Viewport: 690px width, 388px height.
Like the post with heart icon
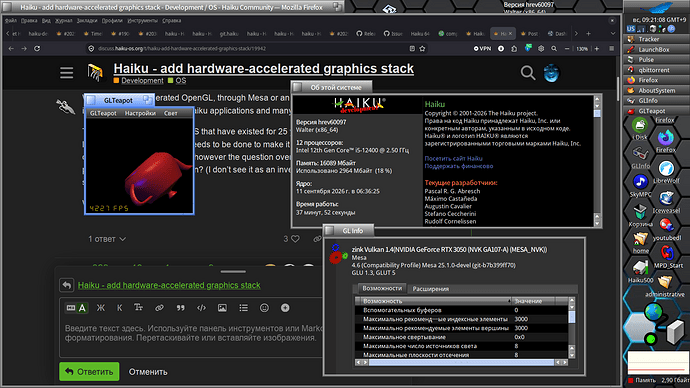[x=295, y=239]
